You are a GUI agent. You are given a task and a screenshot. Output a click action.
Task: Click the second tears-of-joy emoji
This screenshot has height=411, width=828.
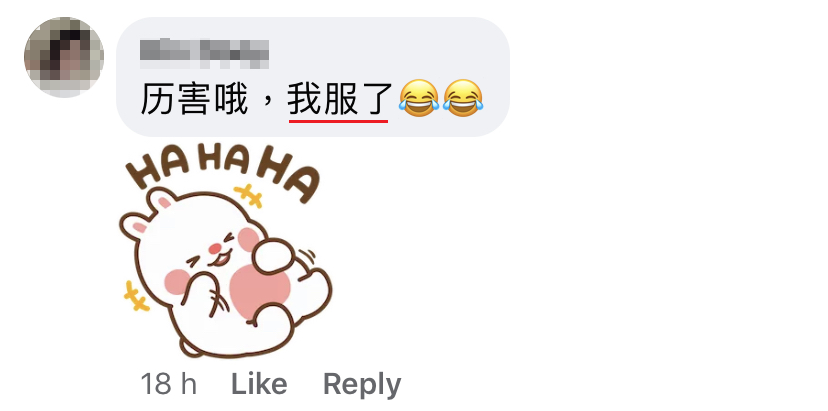(463, 98)
